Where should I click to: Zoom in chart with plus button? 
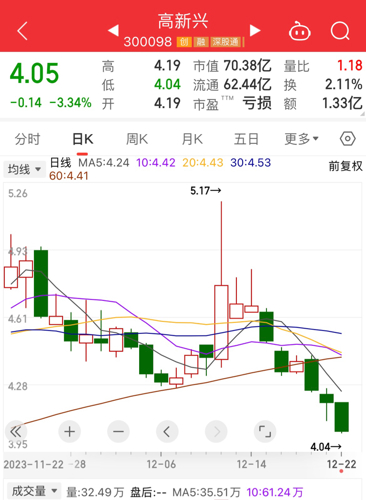click(x=69, y=432)
